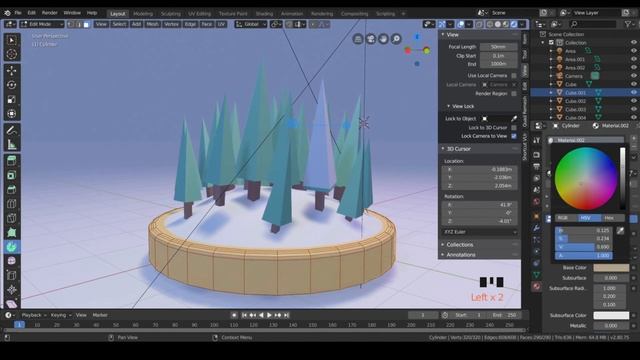640x360 pixels.
Task: Jump to the end frame button
Action: coord(287,315)
